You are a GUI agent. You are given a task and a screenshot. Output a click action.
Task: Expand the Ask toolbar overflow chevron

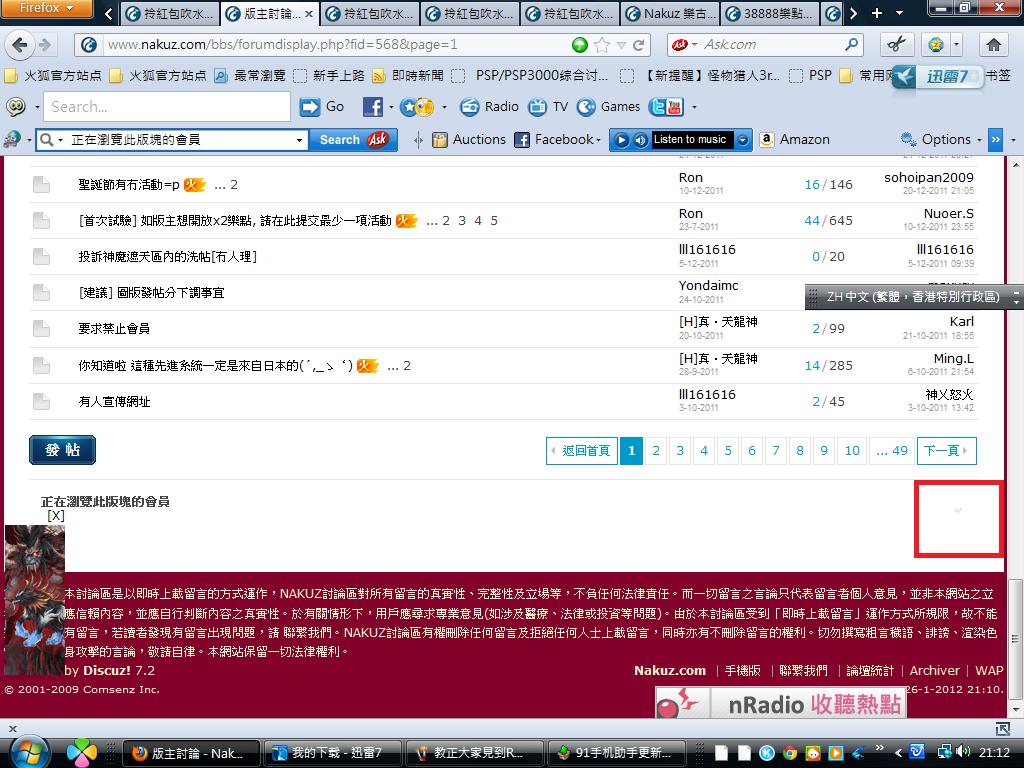click(x=995, y=139)
